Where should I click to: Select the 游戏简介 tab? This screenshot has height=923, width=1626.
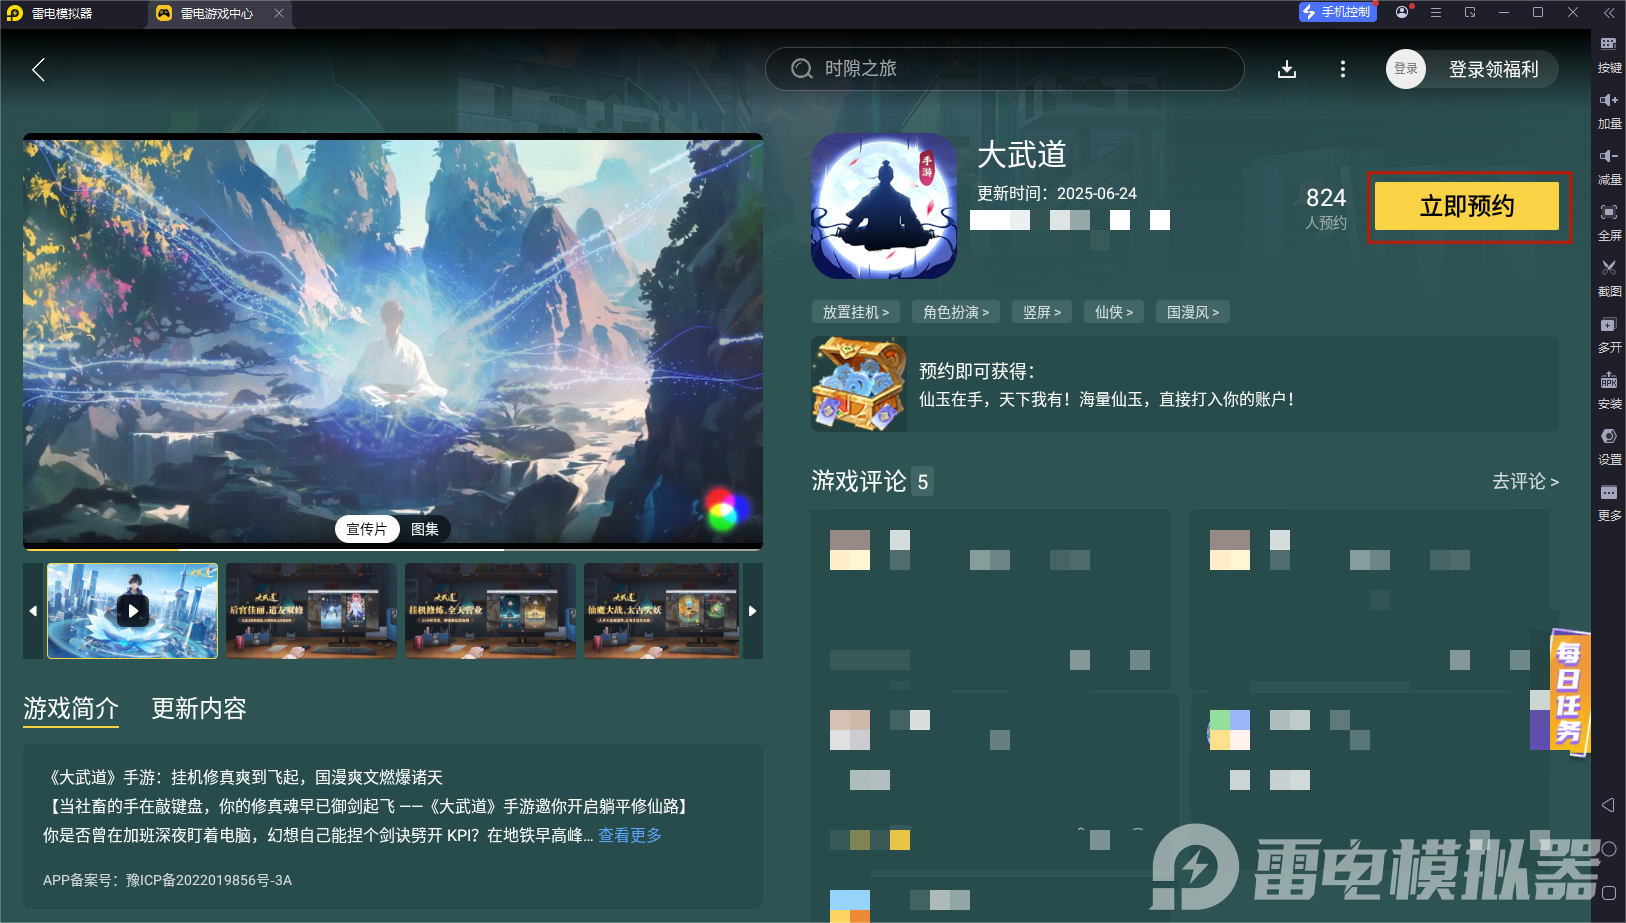pyautogui.click(x=71, y=709)
